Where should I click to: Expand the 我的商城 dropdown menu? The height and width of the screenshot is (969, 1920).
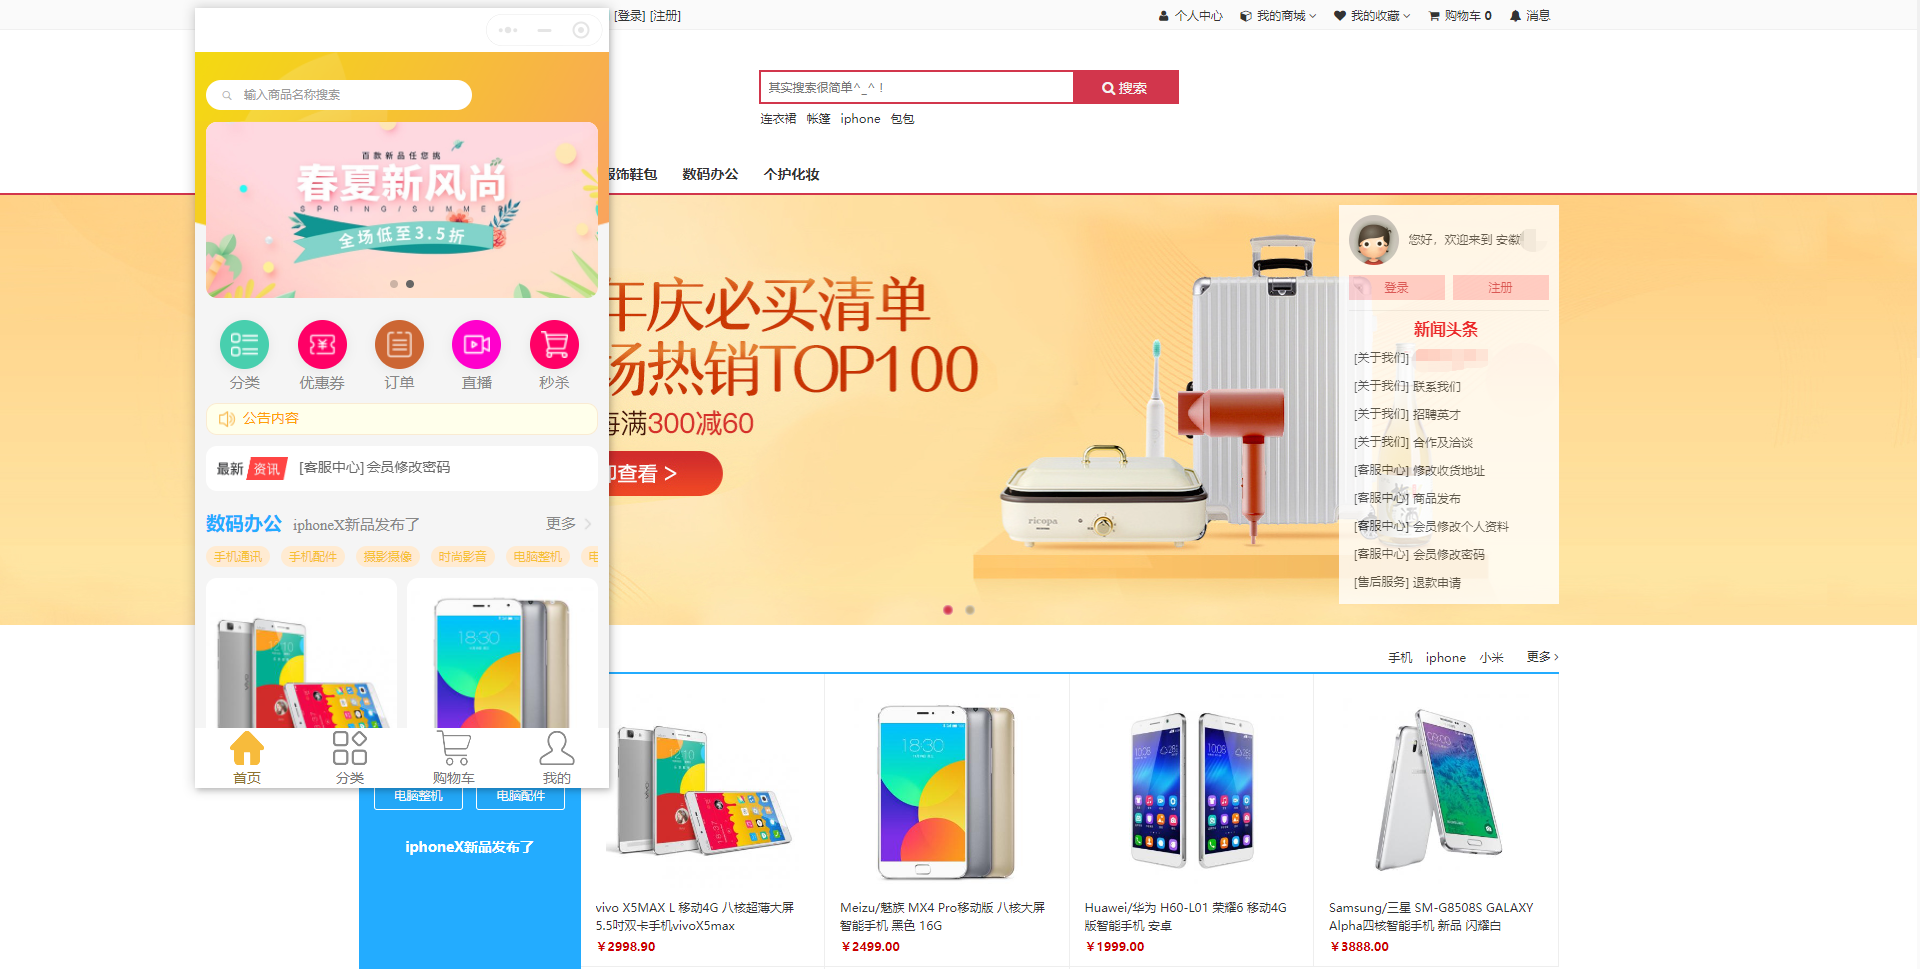click(1278, 16)
